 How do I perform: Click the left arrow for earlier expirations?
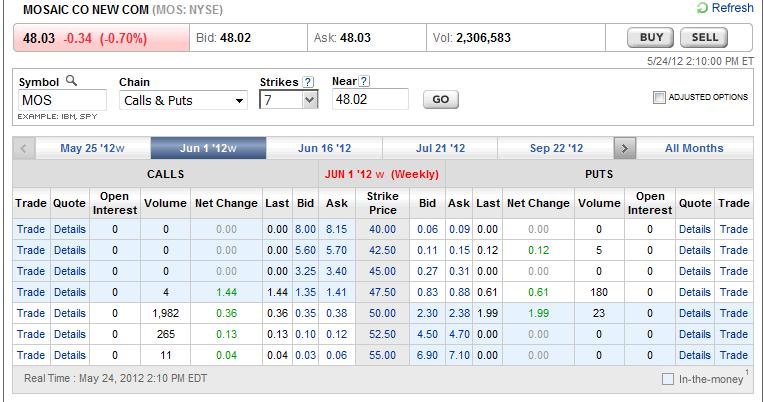(x=23, y=148)
